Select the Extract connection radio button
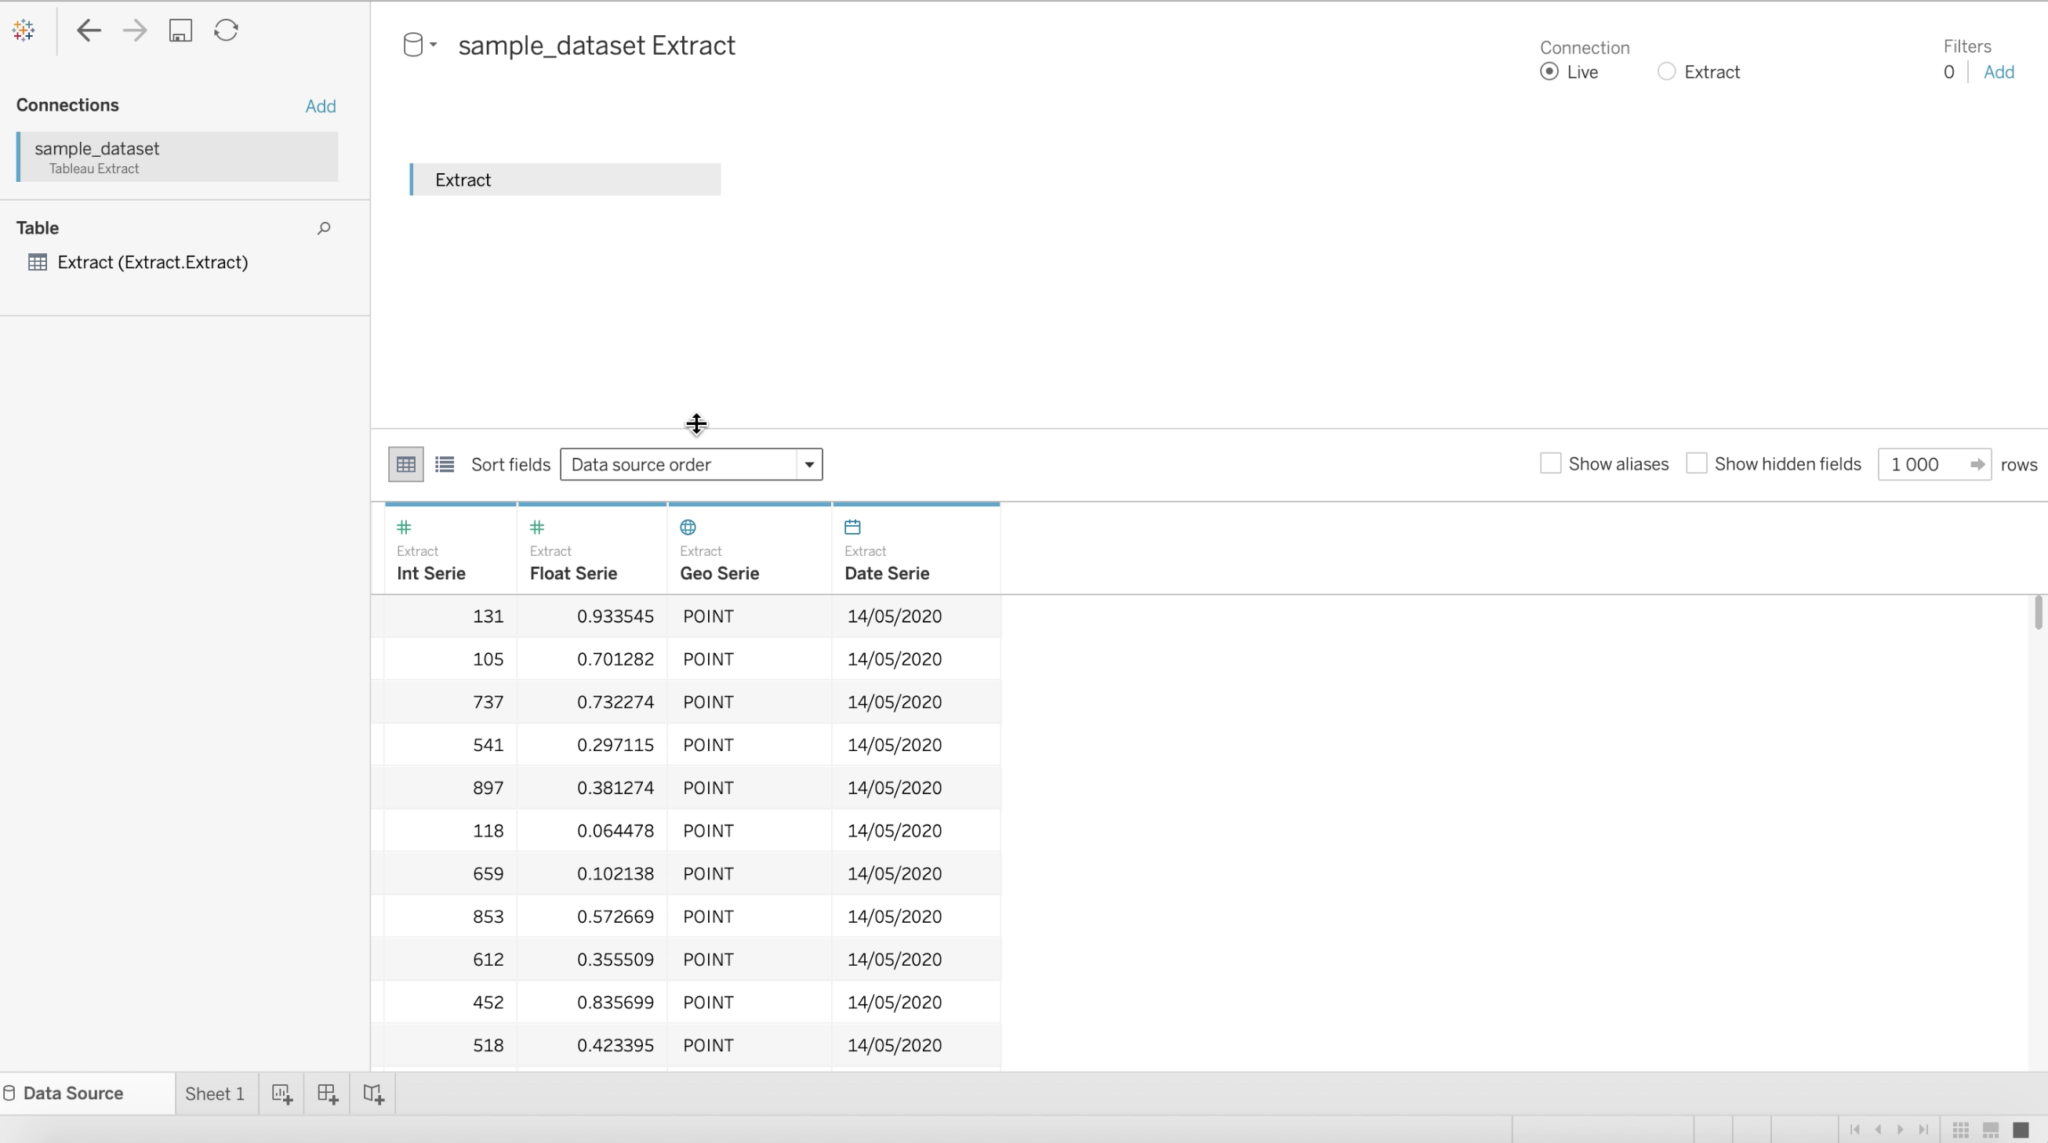The height and width of the screenshot is (1143, 2048). pyautogui.click(x=1666, y=71)
